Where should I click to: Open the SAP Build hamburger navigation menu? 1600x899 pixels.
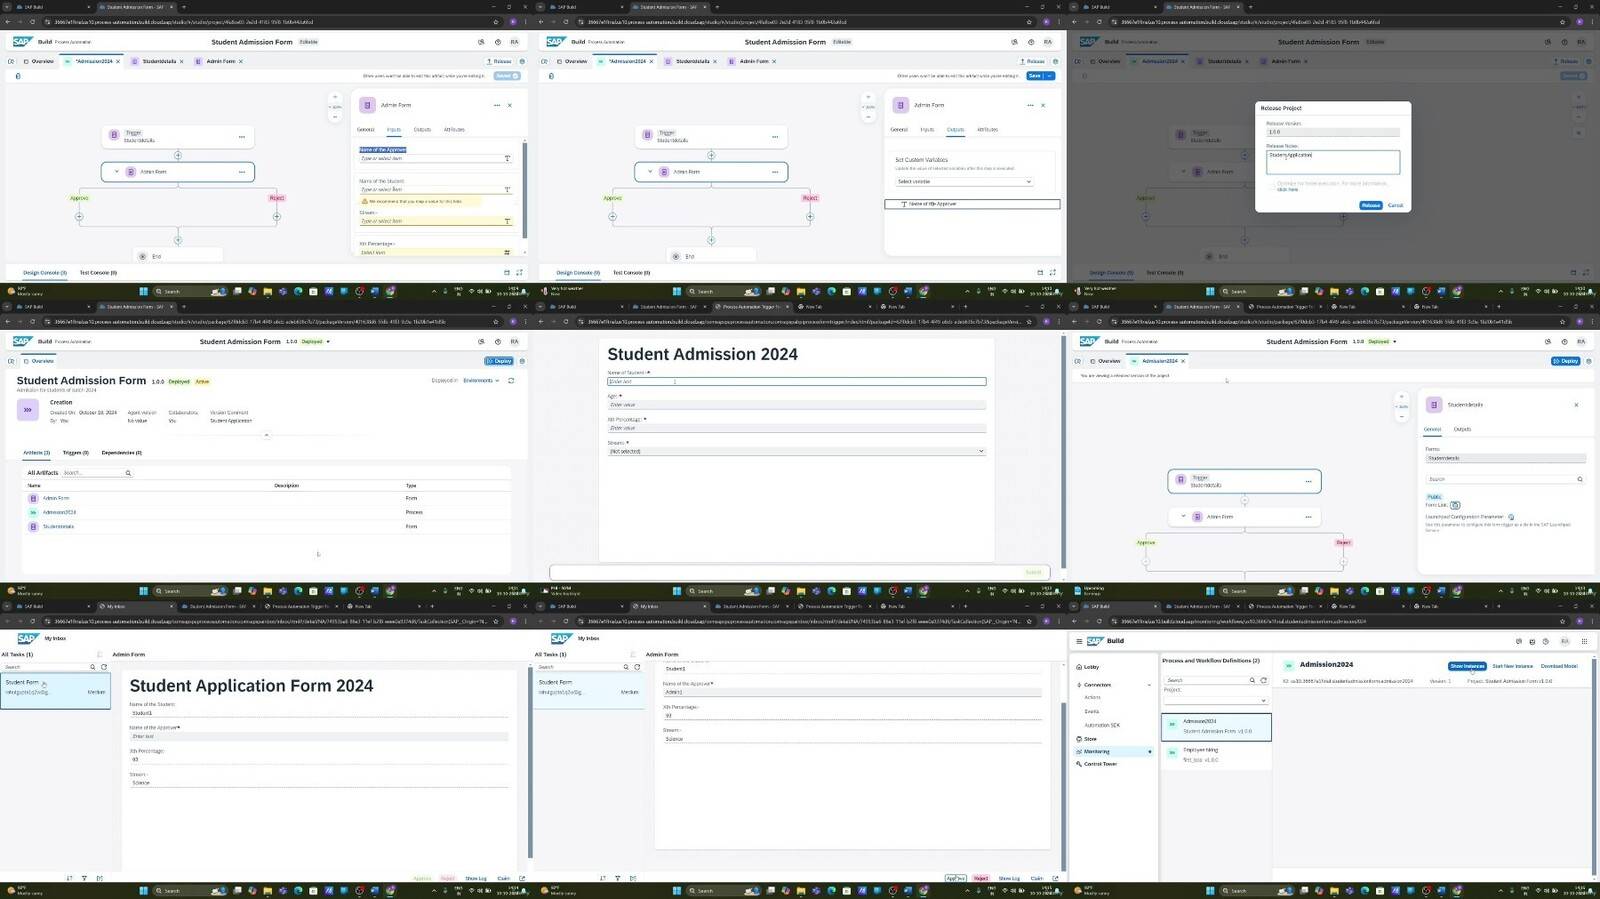(x=1078, y=641)
